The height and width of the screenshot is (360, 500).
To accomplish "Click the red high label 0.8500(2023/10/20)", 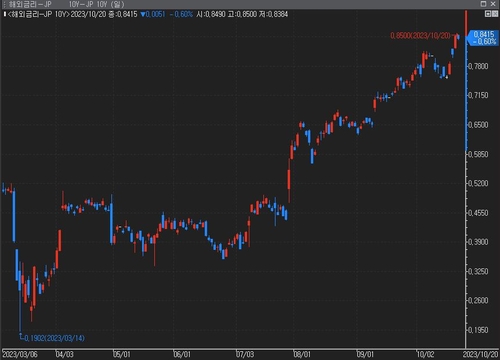I will click(x=420, y=35).
